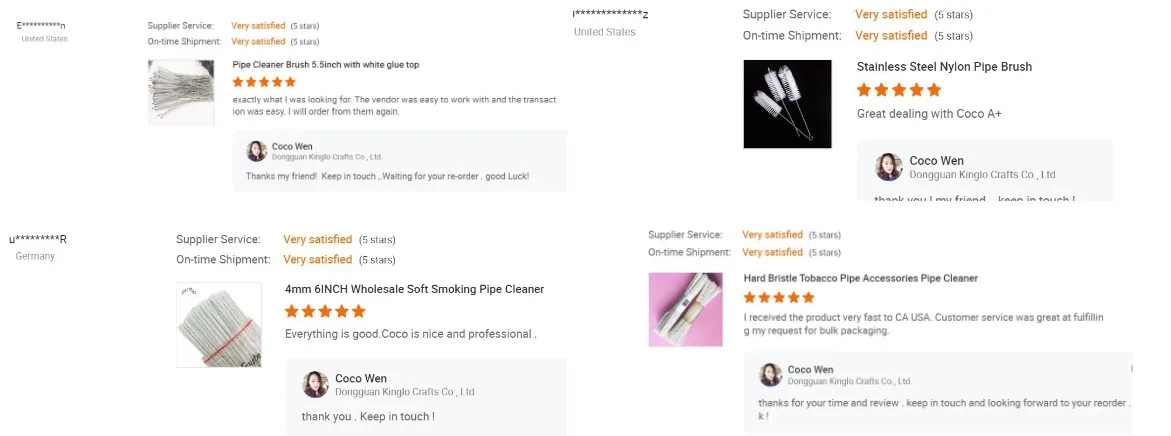Click star rating under Pipe Cleaner Brush 5.5inch

[x=264, y=83]
